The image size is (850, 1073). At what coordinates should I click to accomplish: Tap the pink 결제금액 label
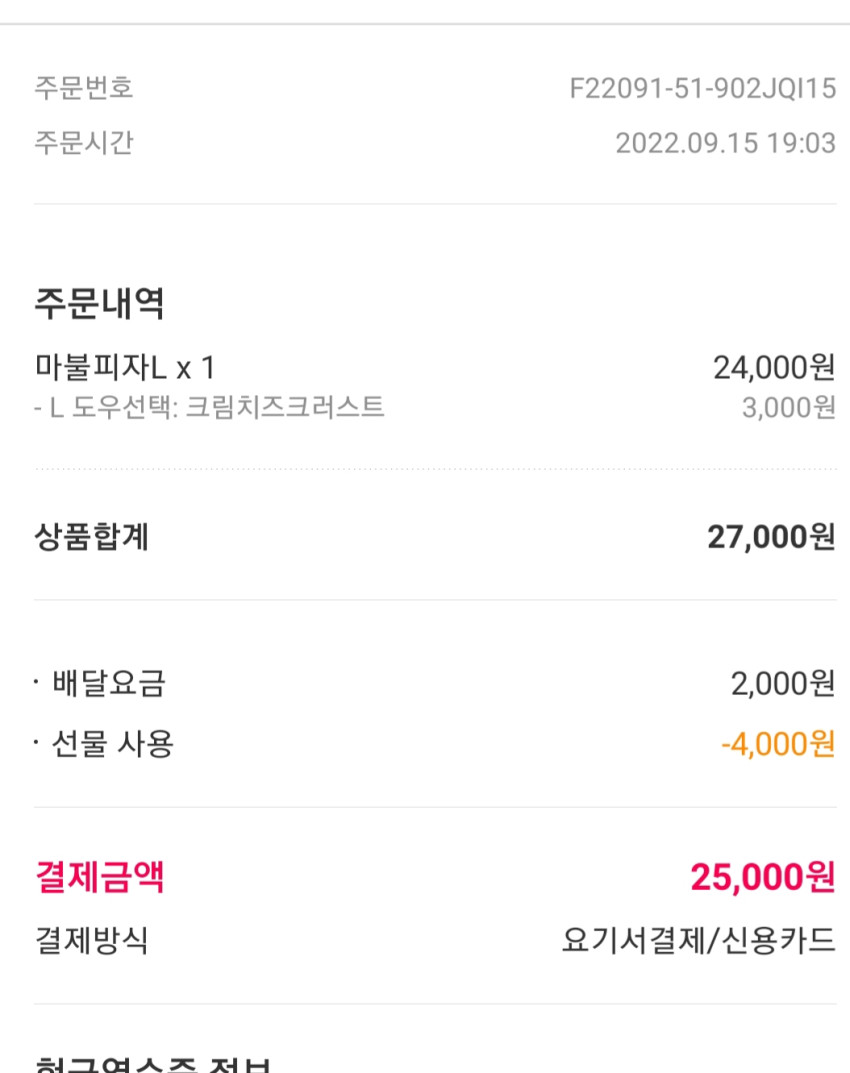[x=99, y=877]
